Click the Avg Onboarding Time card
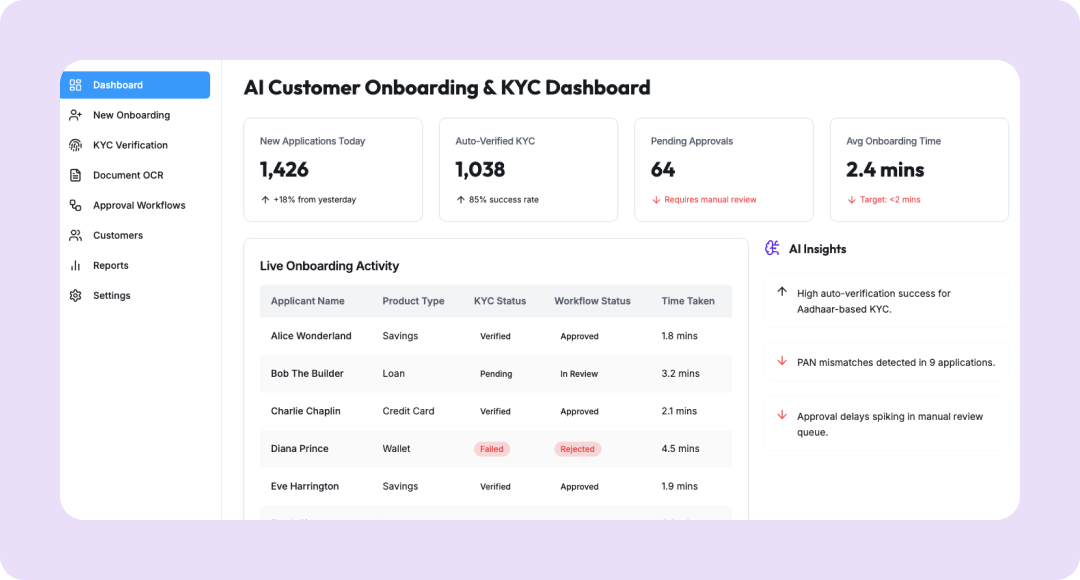This screenshot has width=1080, height=580. (x=918, y=169)
